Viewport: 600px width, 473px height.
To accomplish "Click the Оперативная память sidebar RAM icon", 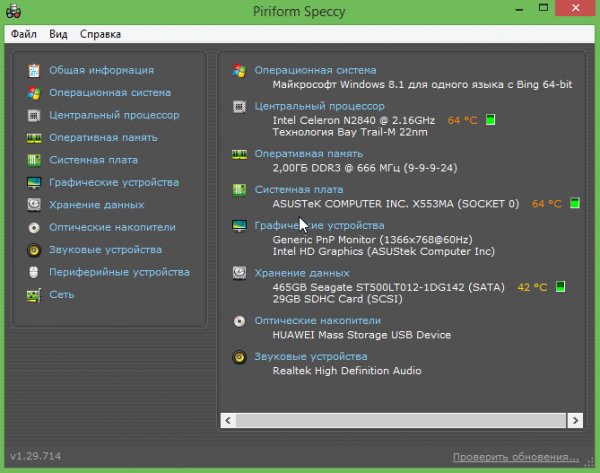I will (x=34, y=138).
